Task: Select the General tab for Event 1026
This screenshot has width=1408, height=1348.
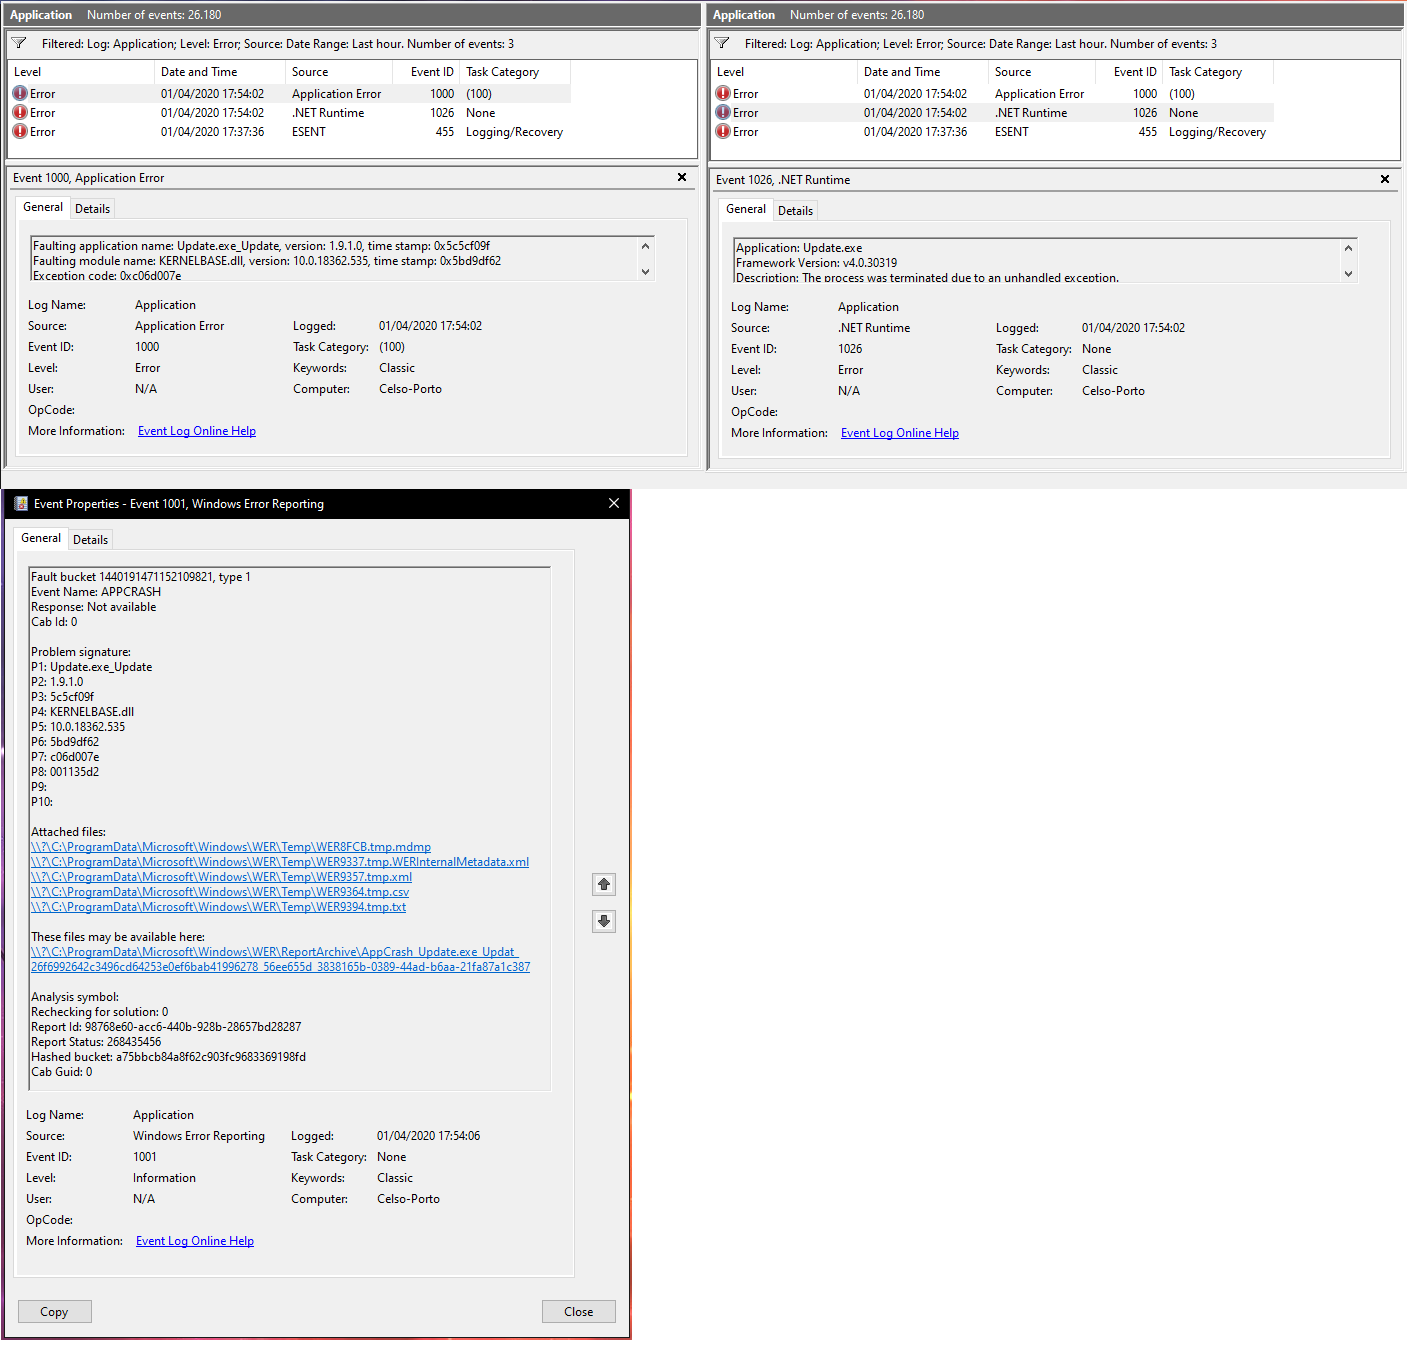Action: [x=745, y=209]
